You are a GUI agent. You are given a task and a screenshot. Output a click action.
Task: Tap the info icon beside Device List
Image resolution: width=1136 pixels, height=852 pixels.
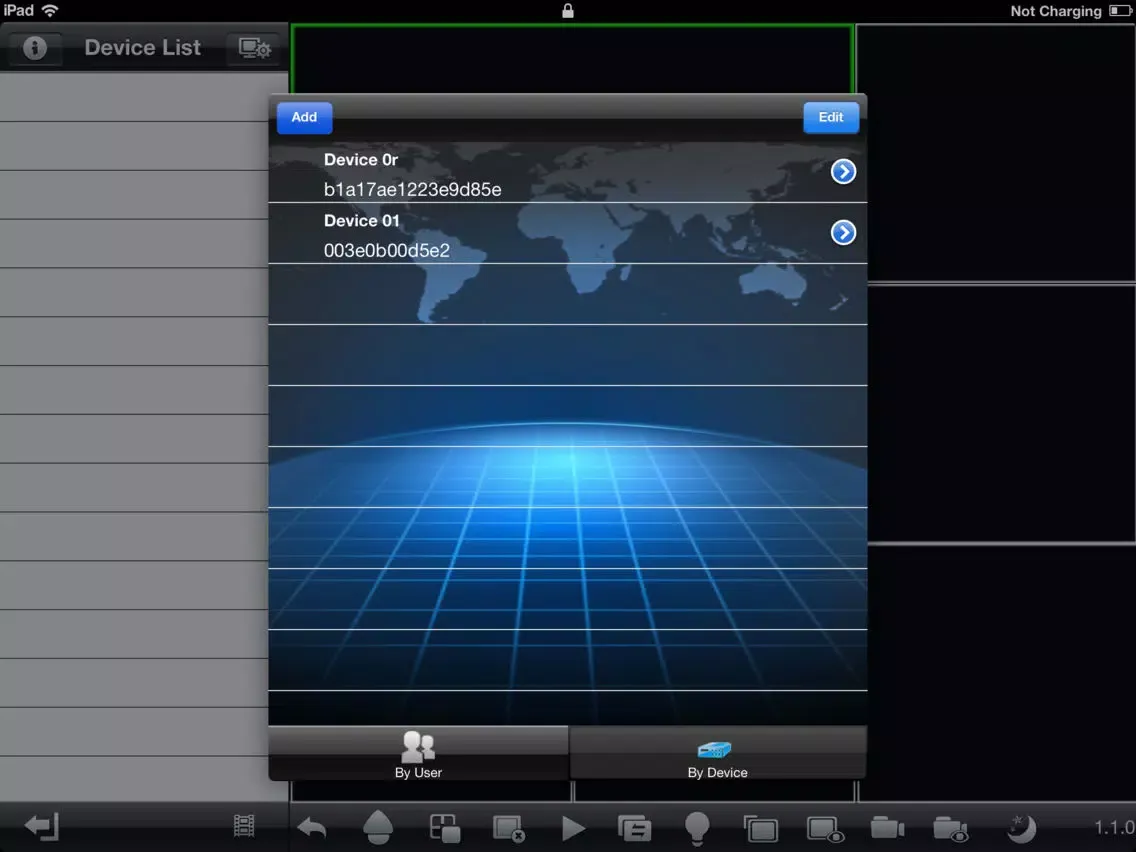(35, 48)
